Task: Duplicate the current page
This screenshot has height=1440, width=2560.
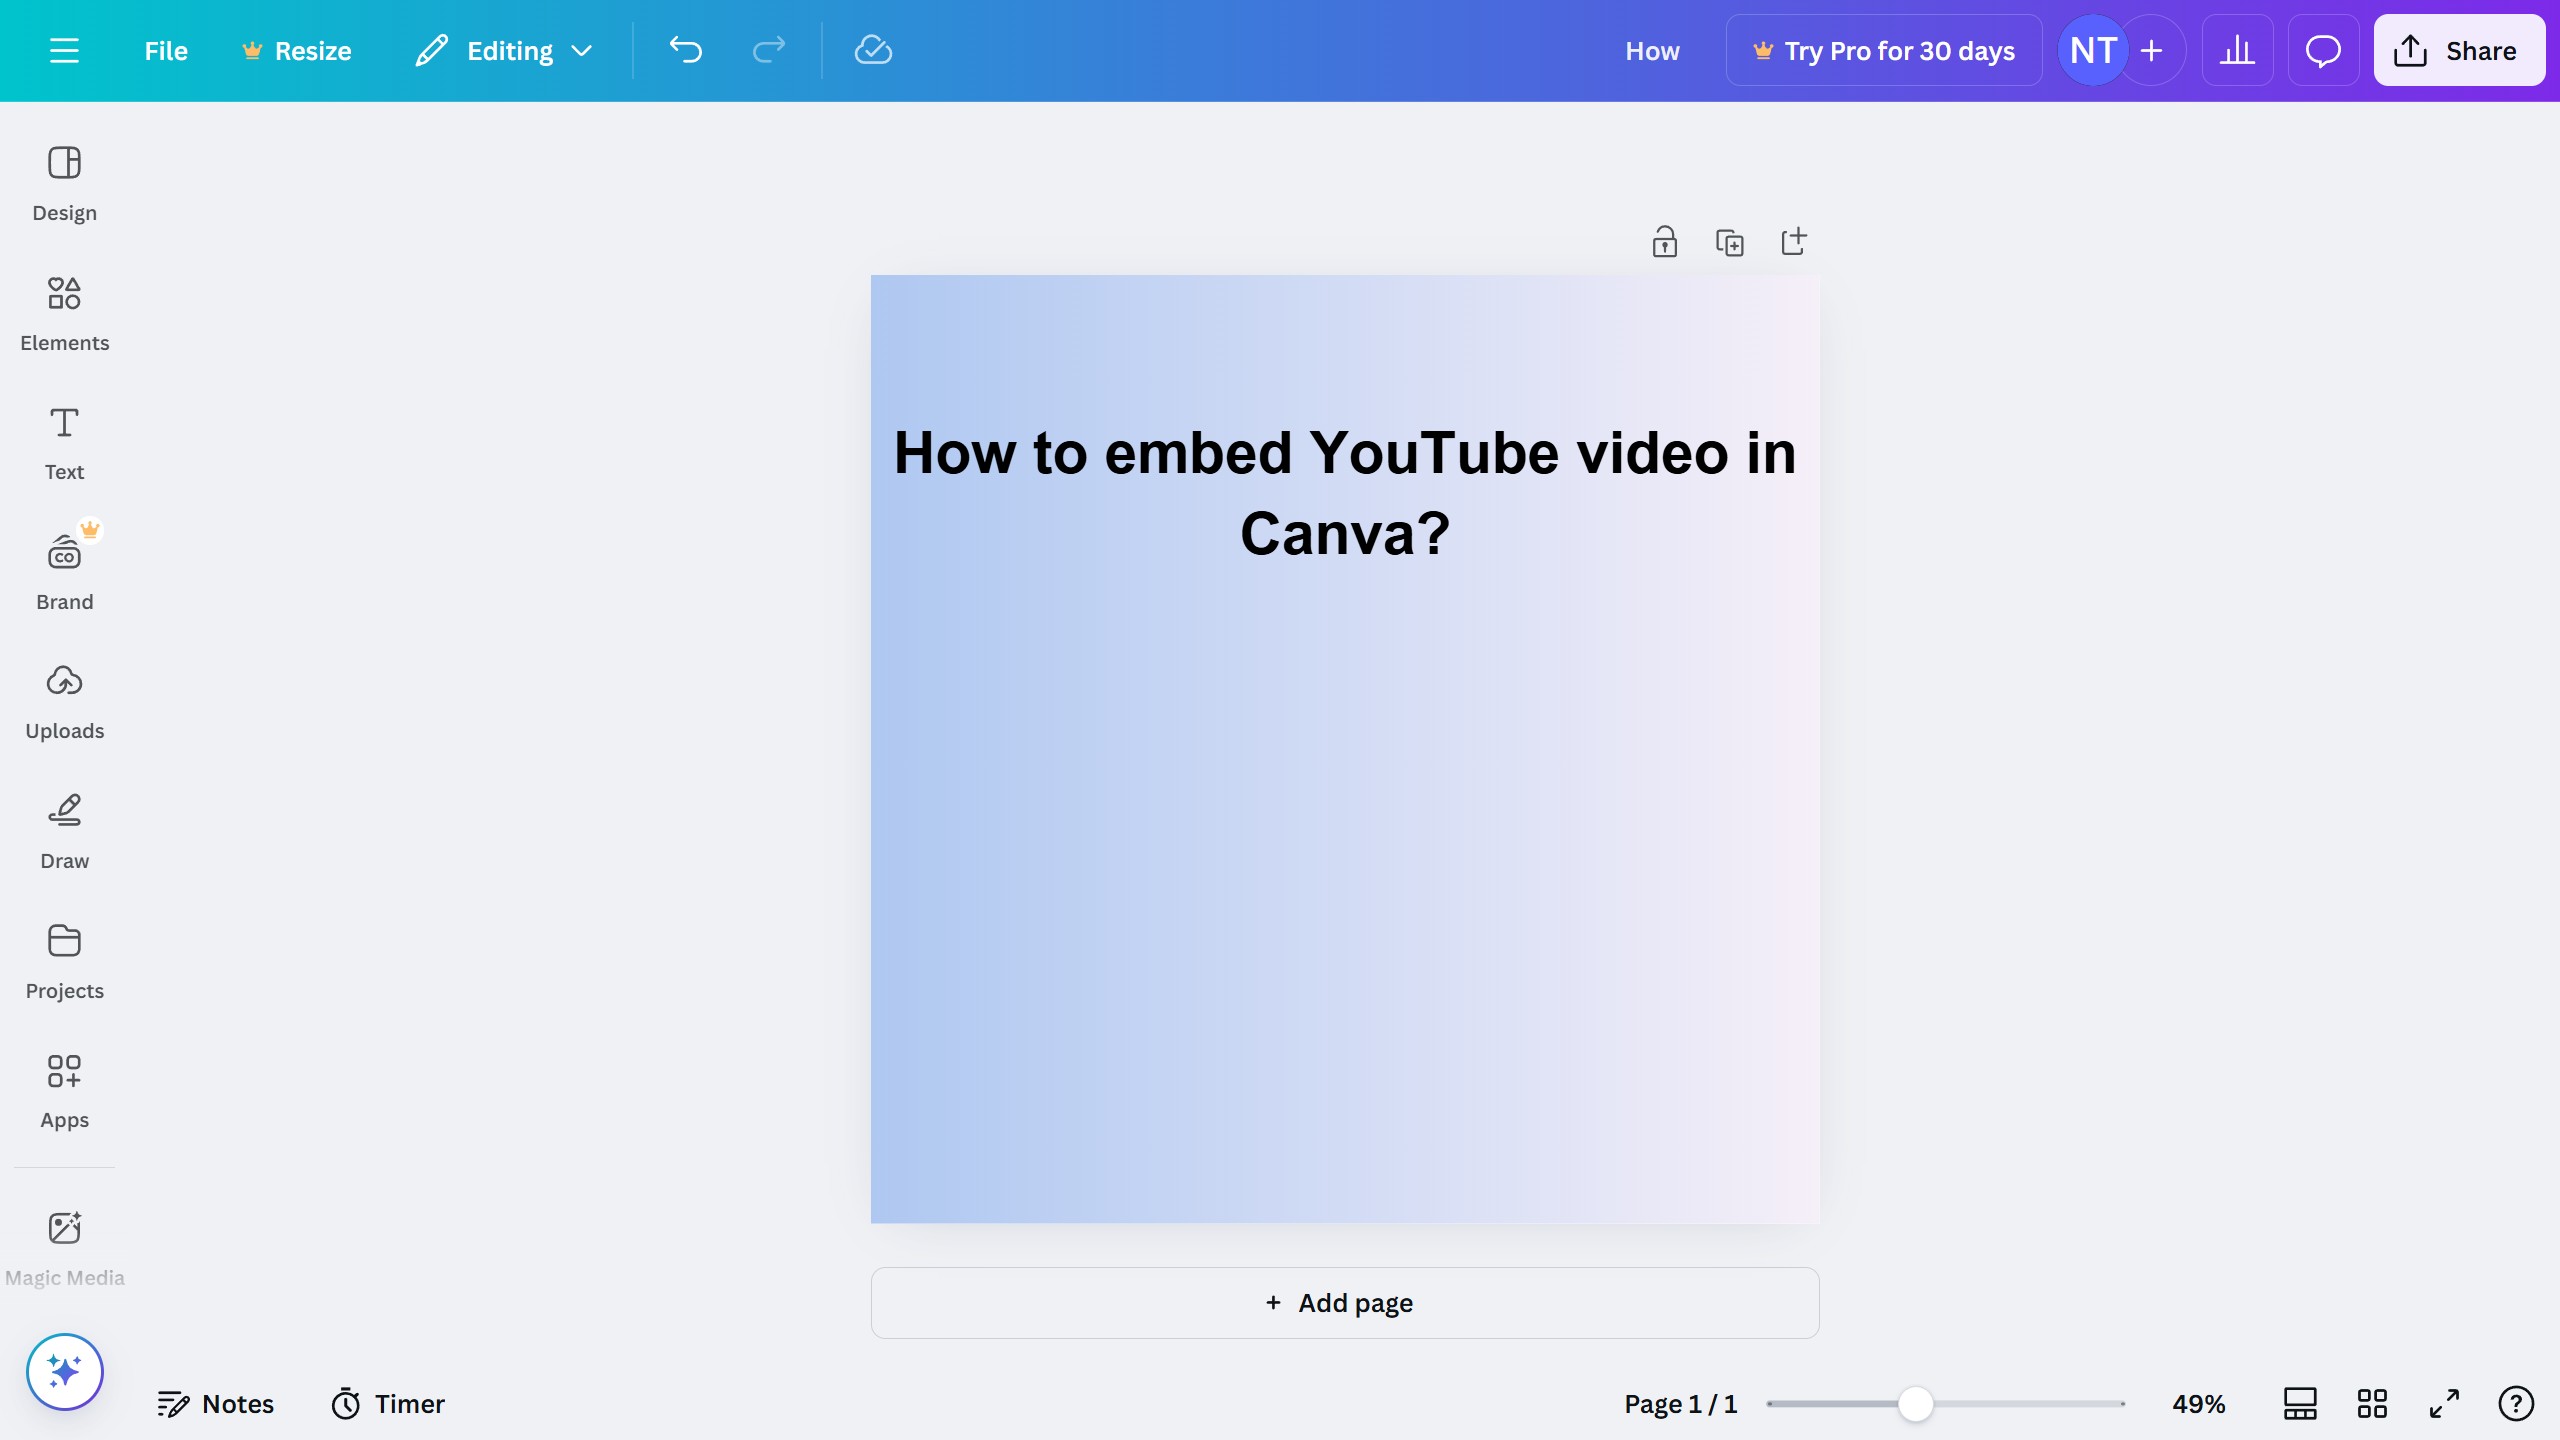Action: tap(1730, 241)
